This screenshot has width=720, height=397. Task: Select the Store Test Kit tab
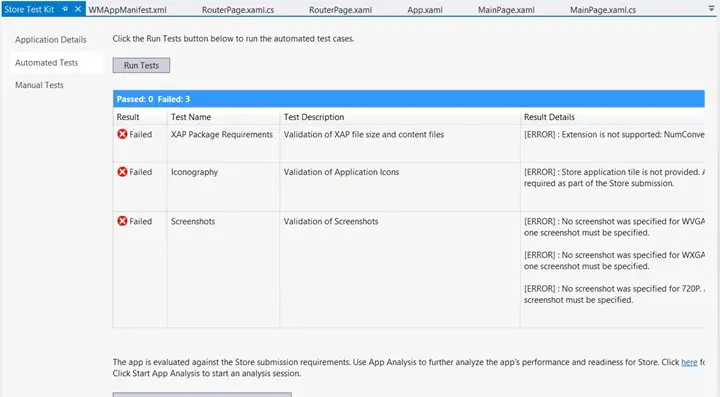tap(29, 9)
